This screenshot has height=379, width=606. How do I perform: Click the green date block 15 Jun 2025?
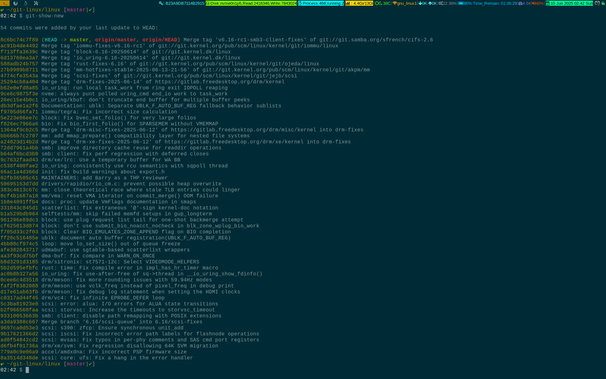569,3
